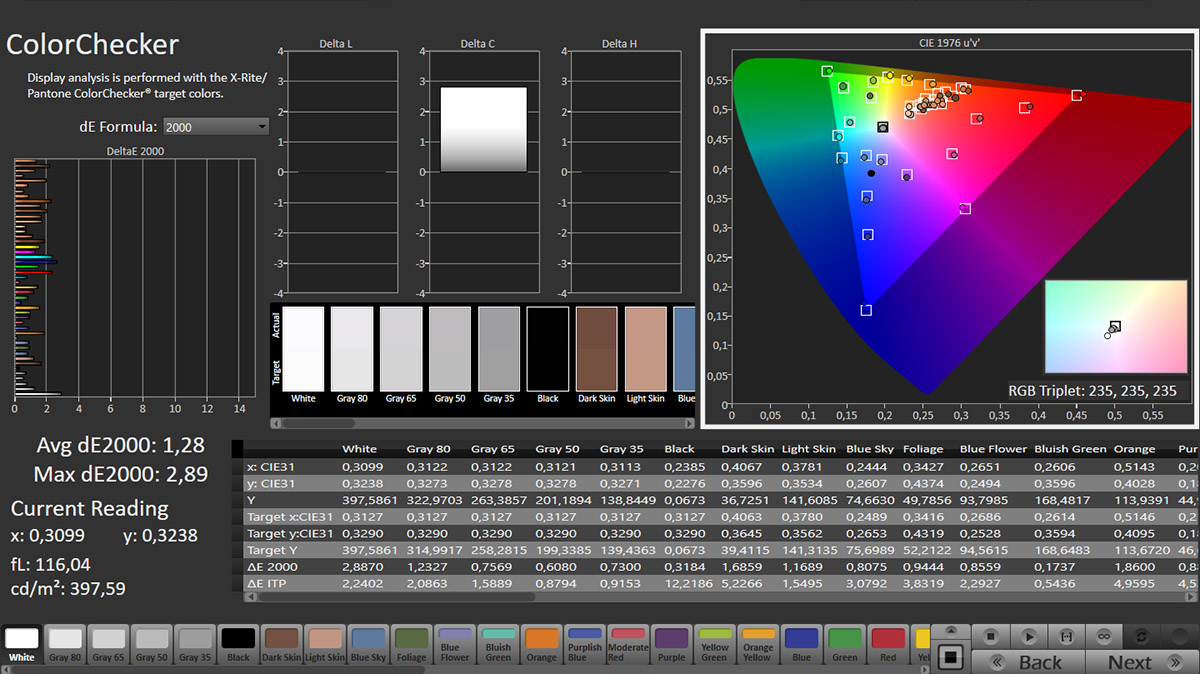Screen dimensions: 1200x674
Task: Expand the up-arrow panel above pattern icon
Action: 950,632
